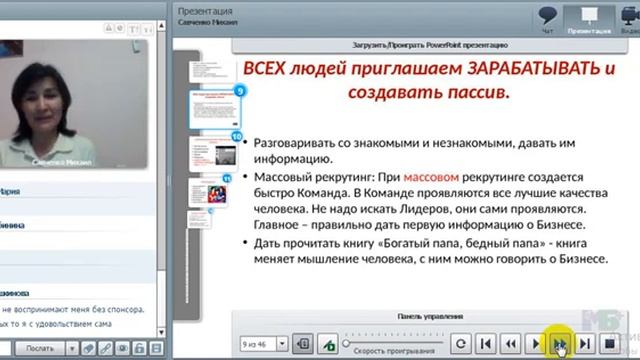Click the fast forward double-arrow button
Screen dimensions: 640x360
click(560, 344)
